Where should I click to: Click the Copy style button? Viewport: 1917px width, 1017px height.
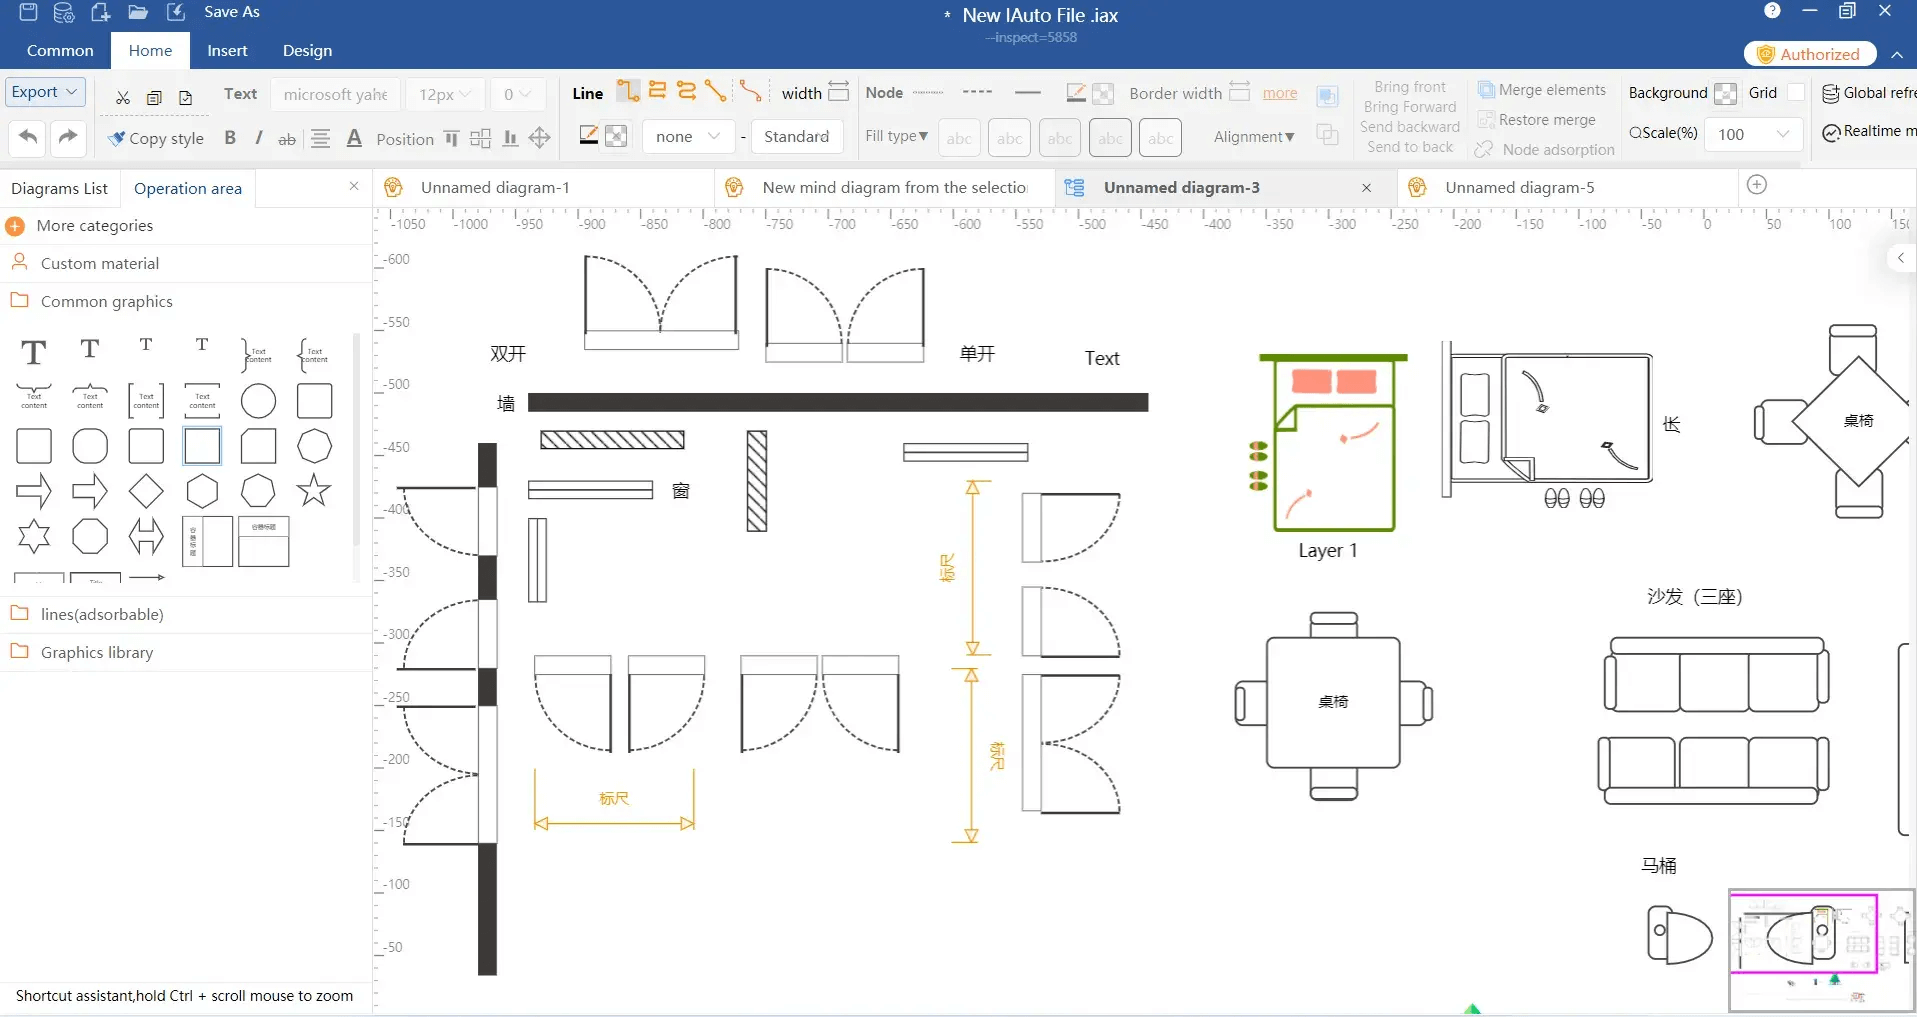pos(156,138)
